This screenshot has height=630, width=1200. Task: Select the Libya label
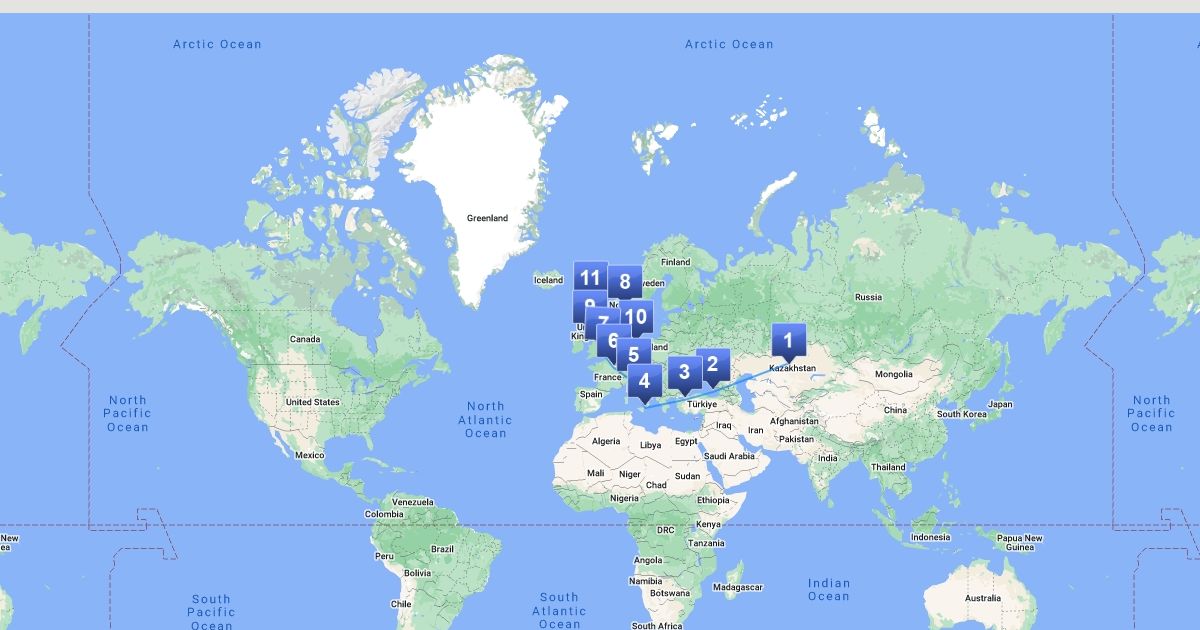650,445
